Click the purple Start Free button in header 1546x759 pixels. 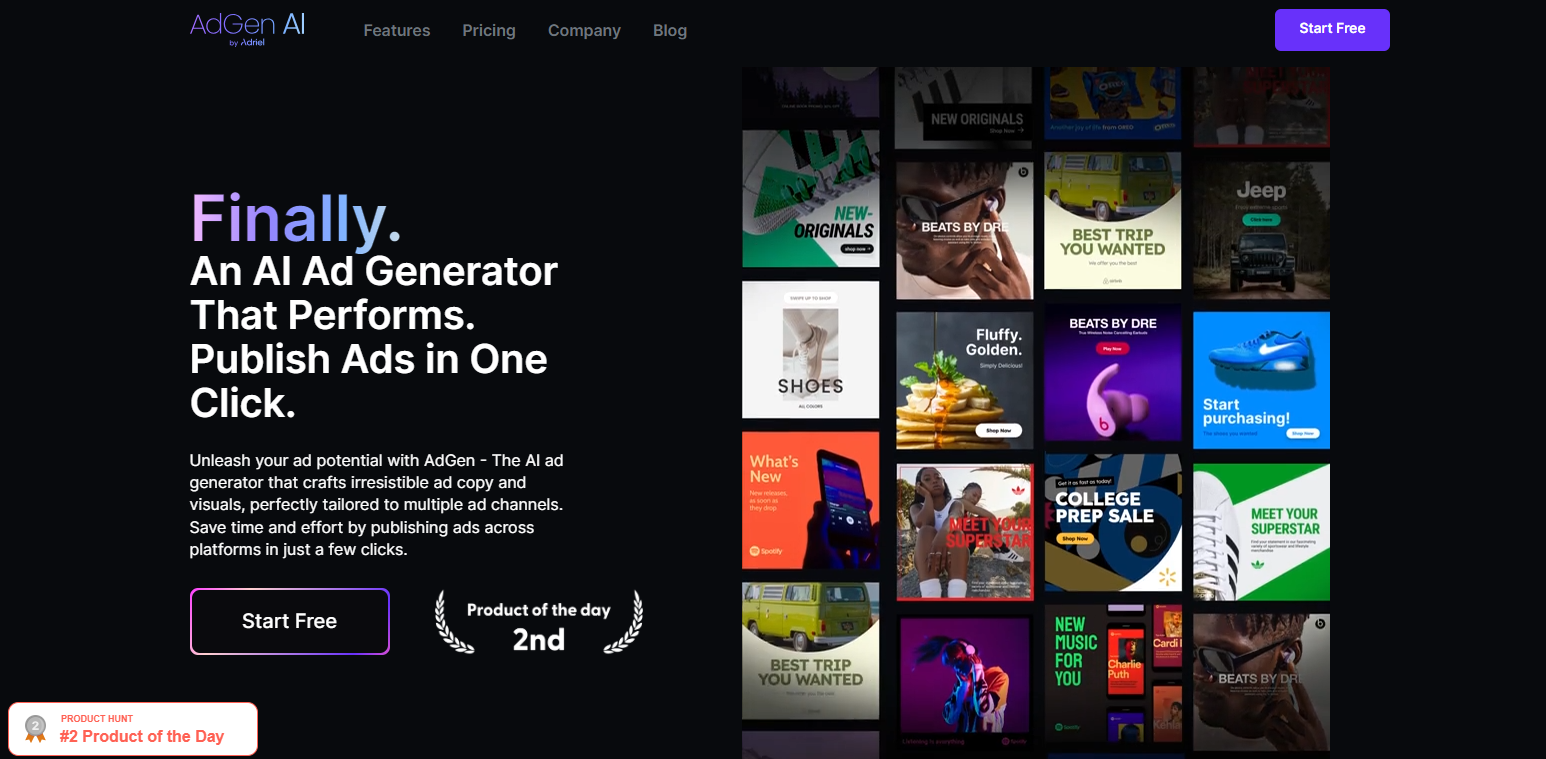pyautogui.click(x=1332, y=29)
